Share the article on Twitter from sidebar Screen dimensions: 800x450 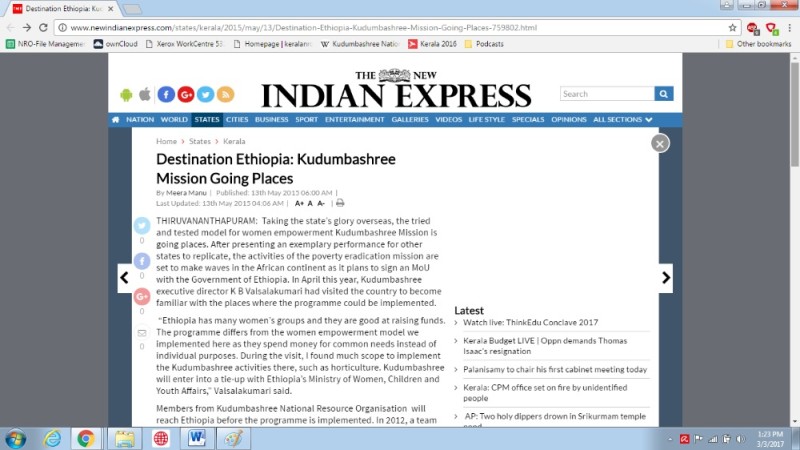click(x=142, y=225)
